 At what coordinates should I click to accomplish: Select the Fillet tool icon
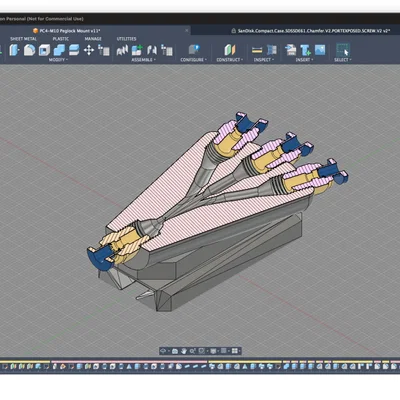coord(29,50)
